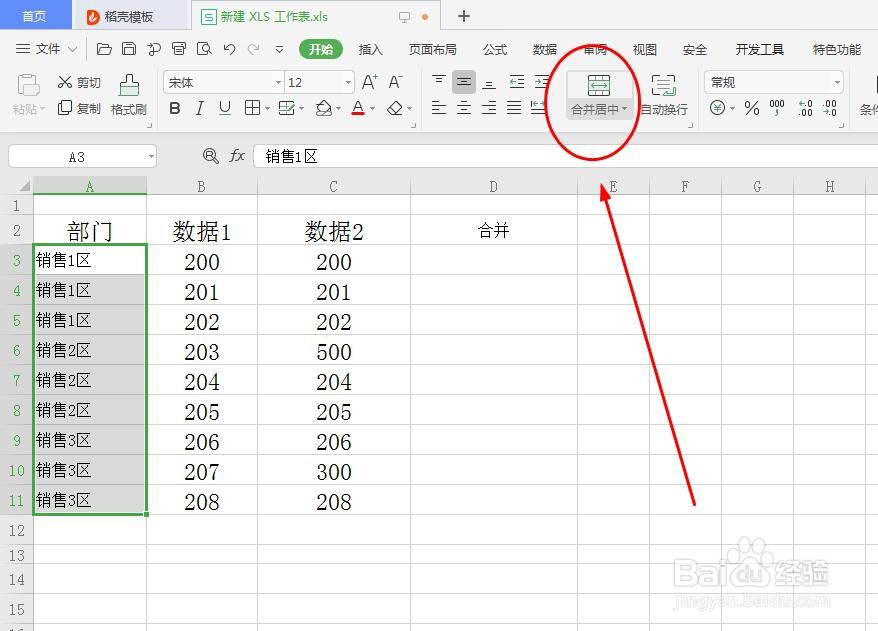878x631 pixels.
Task: Apply percent style from number group
Action: coord(752,109)
